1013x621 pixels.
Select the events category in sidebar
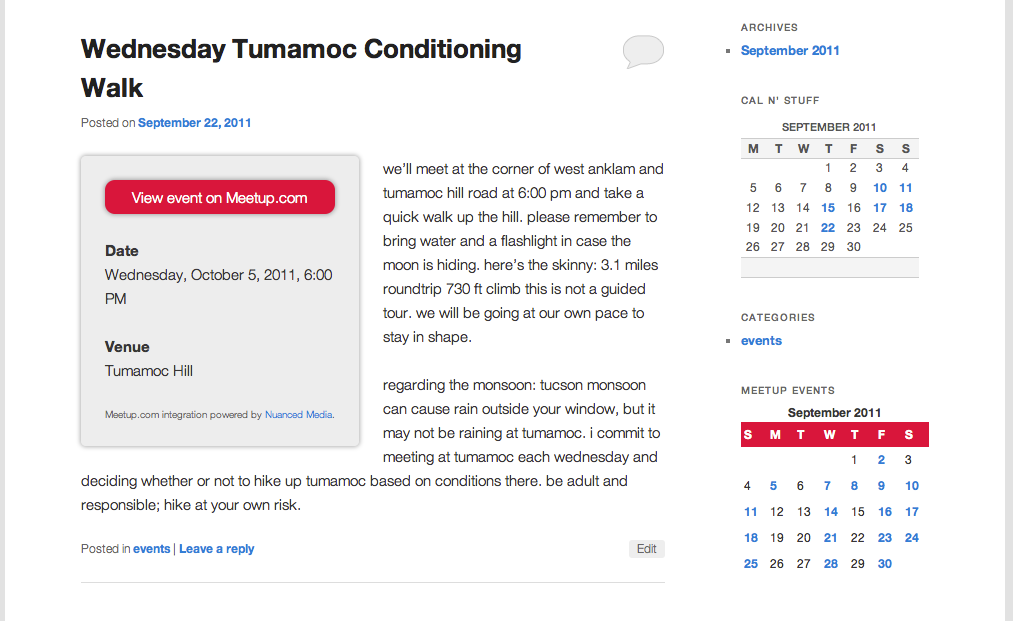761,341
